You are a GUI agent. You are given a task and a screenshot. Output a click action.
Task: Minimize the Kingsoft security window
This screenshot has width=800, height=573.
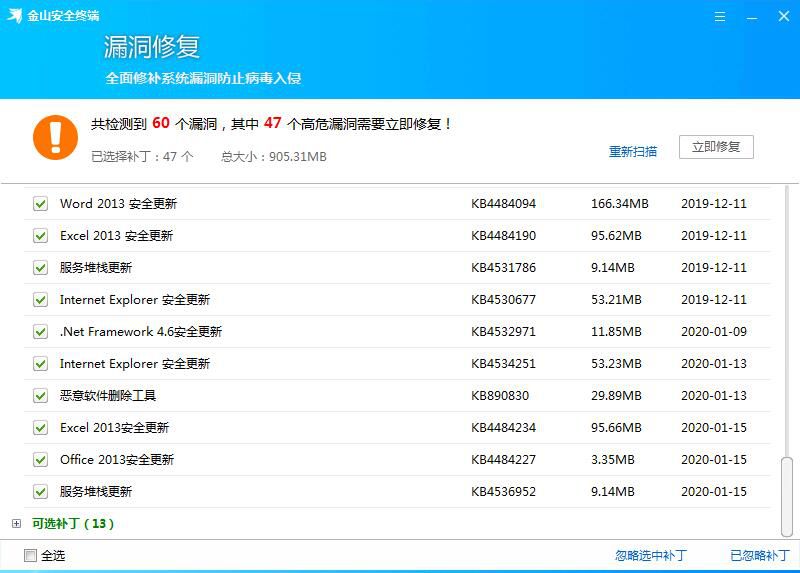click(752, 18)
